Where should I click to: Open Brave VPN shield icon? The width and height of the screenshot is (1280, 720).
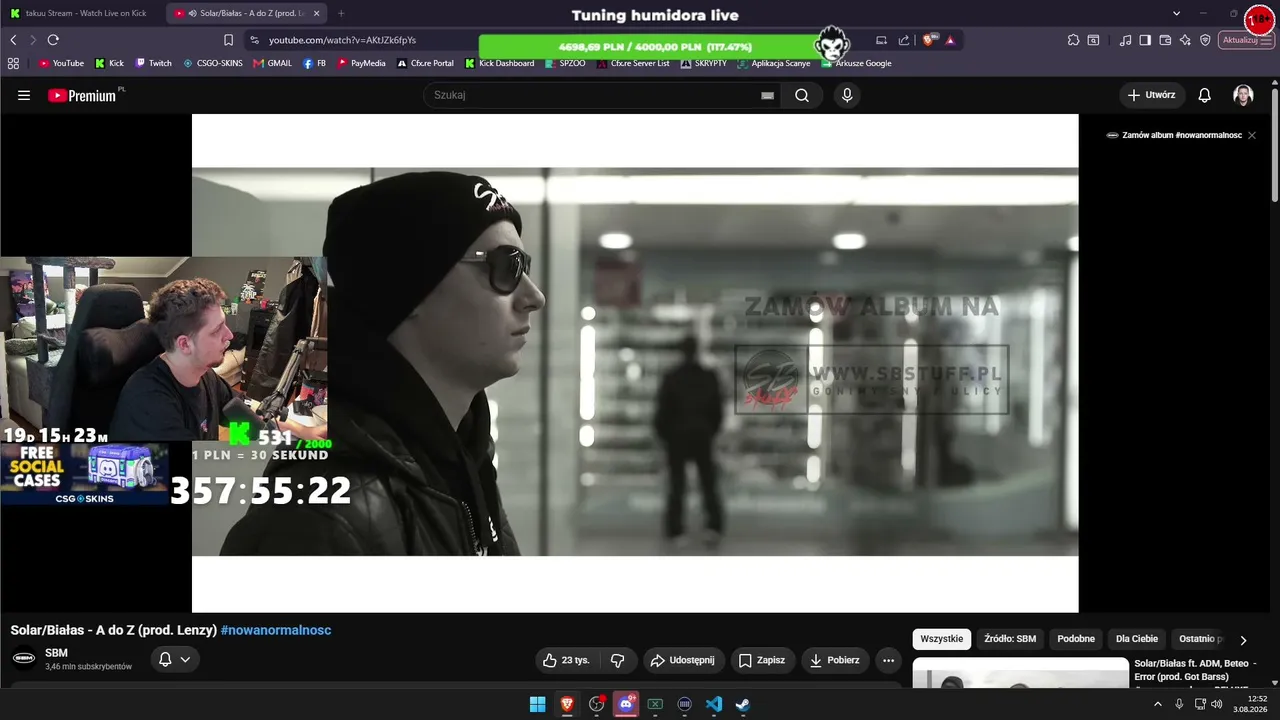[x=1205, y=40]
